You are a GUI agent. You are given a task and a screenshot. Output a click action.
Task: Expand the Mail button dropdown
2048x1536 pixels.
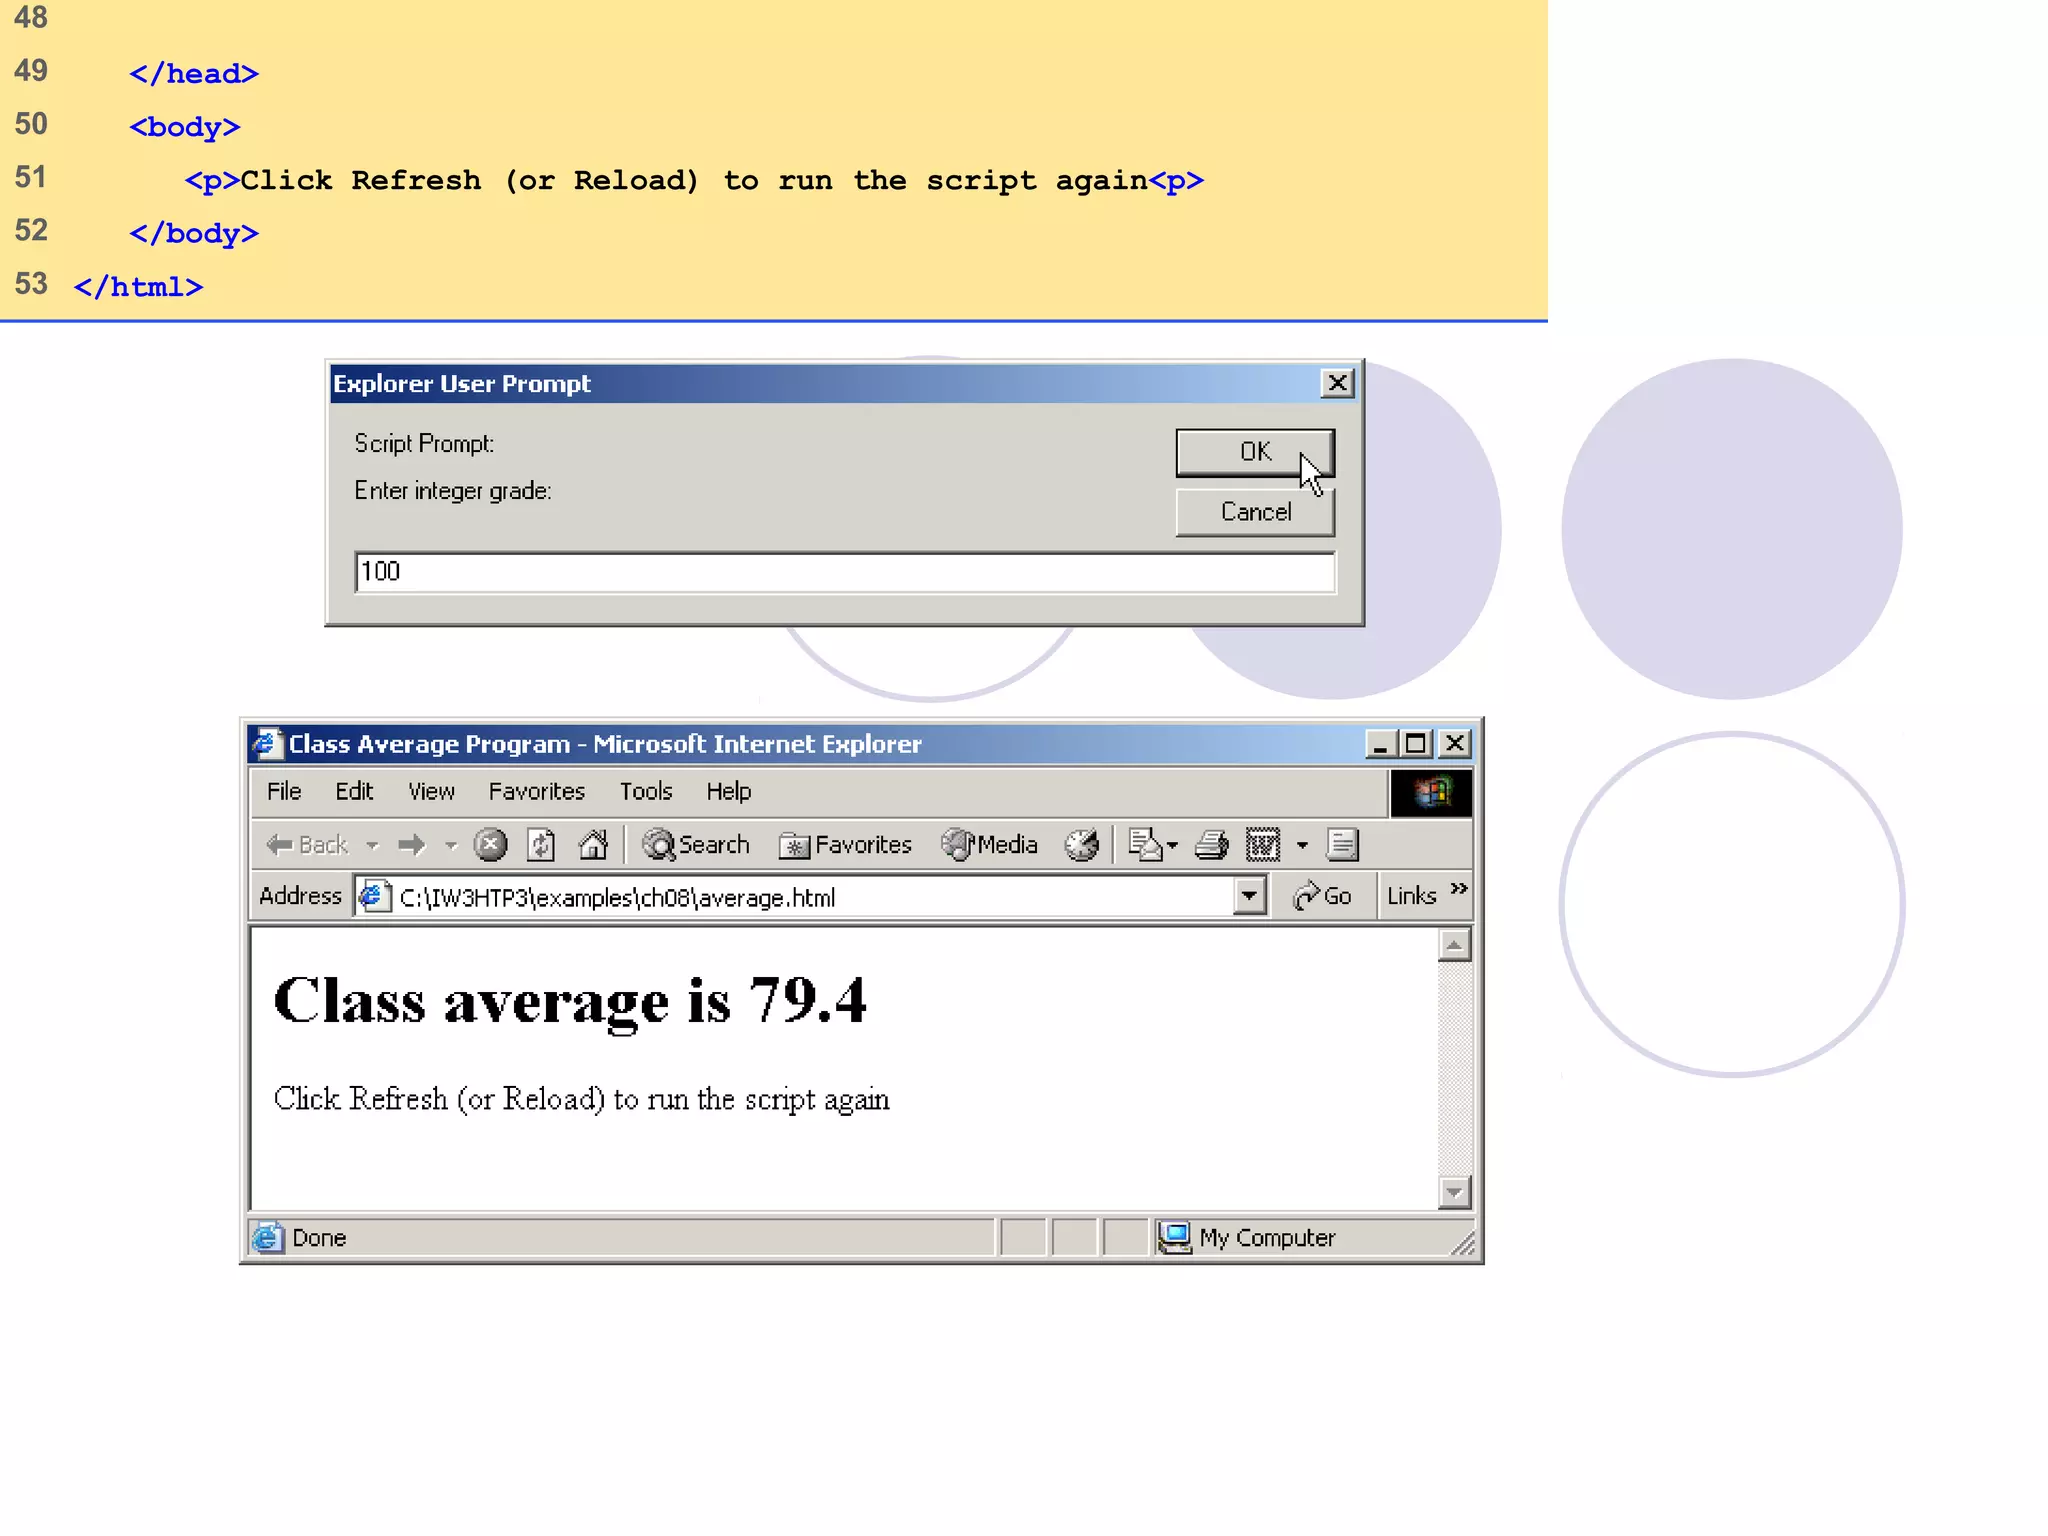1172,845
